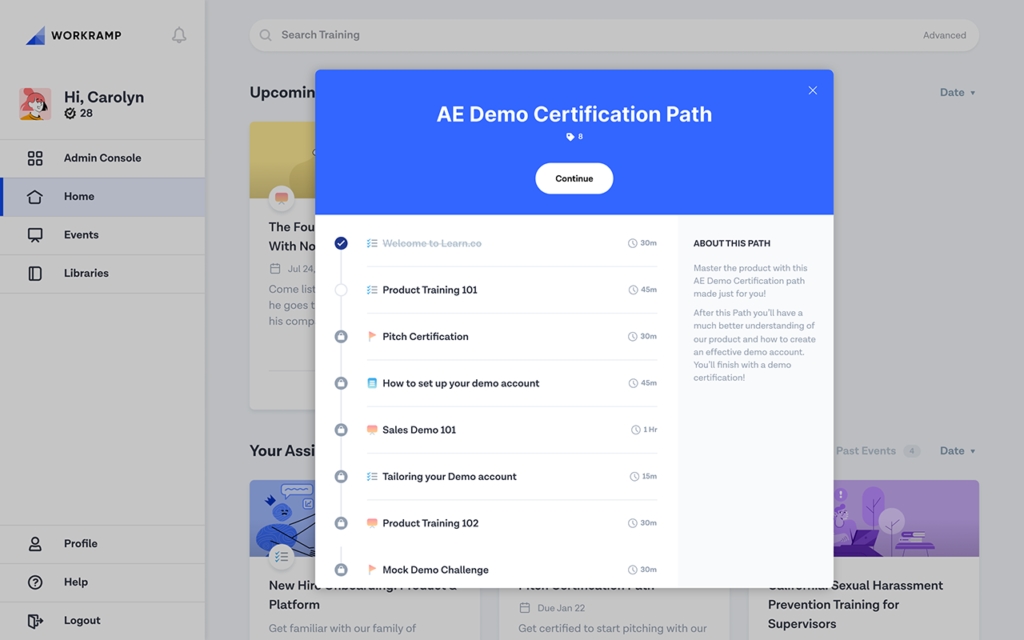The image size is (1024, 640).
Task: Open the Events page
Action: click(103, 235)
